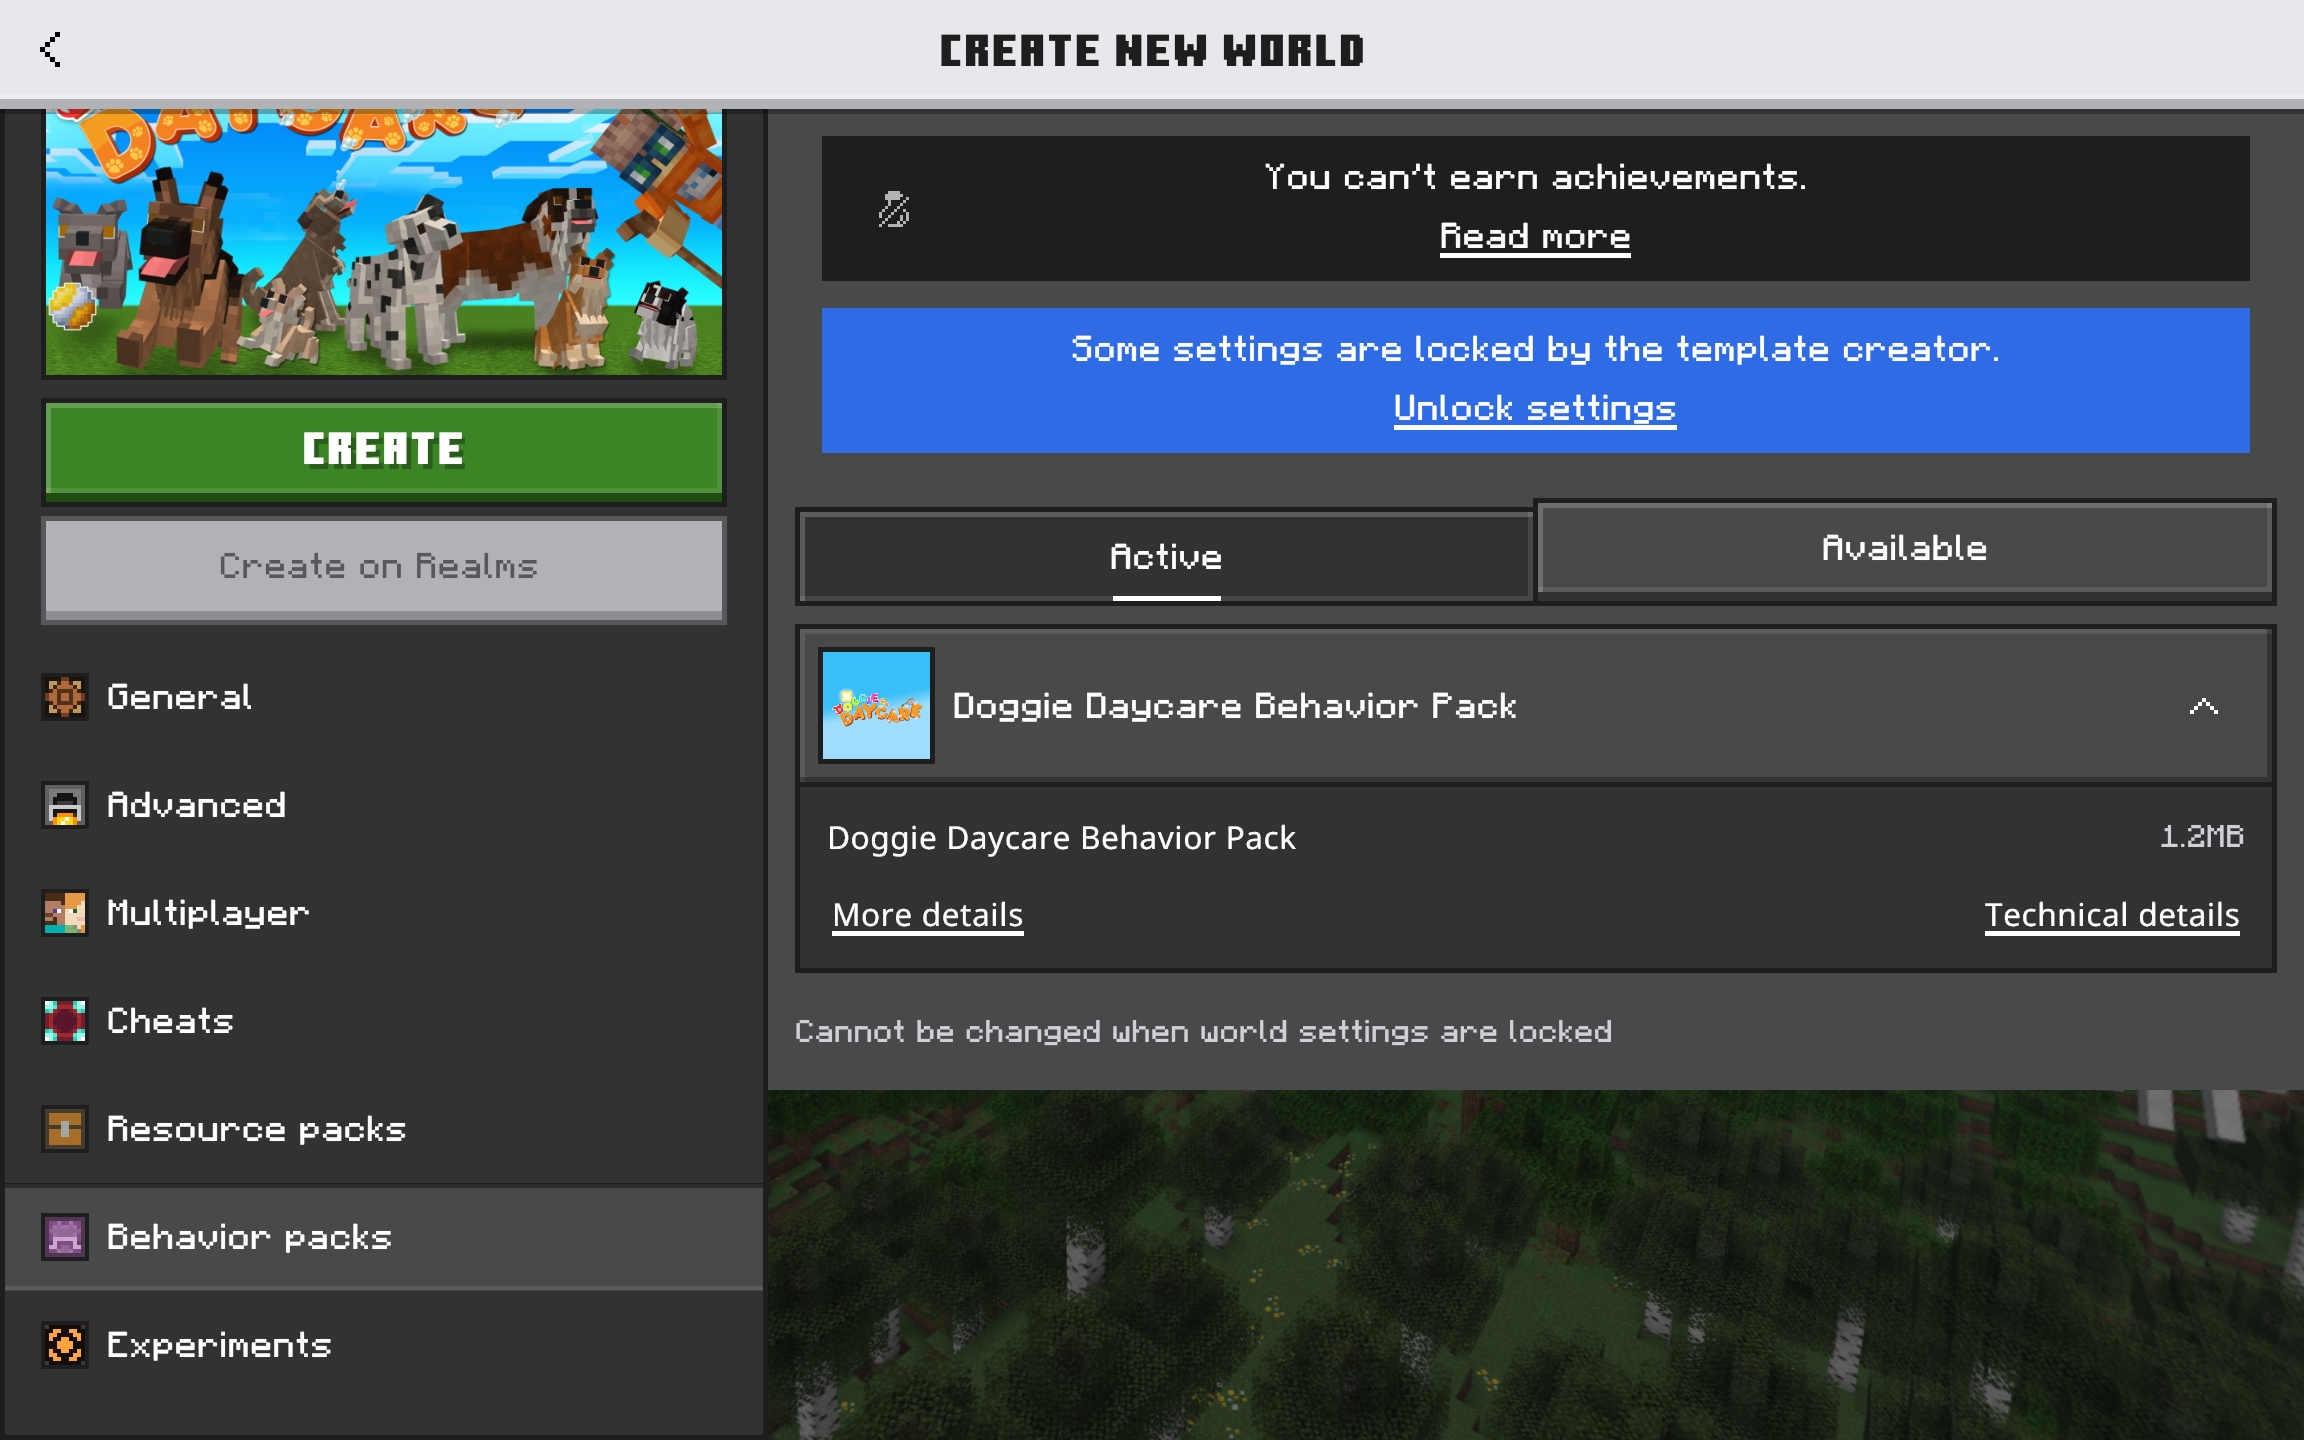The image size is (2304, 1440).
Task: Click the Cheats icon
Action: (65, 1021)
